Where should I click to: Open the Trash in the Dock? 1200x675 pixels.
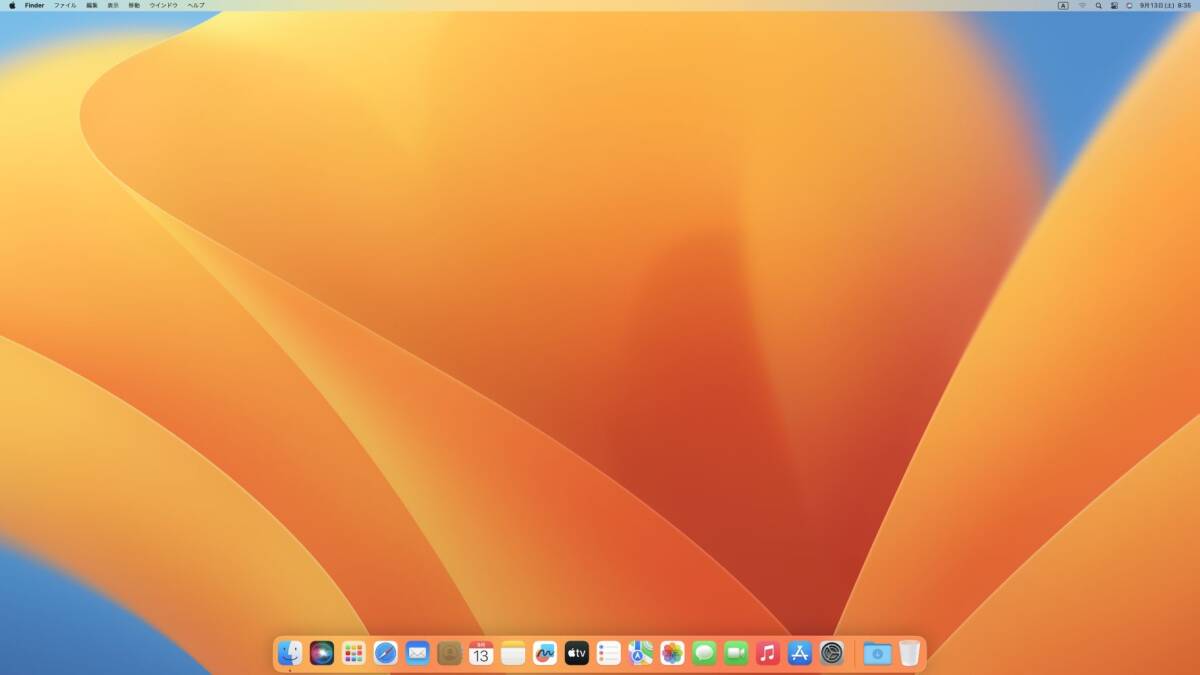tap(909, 654)
